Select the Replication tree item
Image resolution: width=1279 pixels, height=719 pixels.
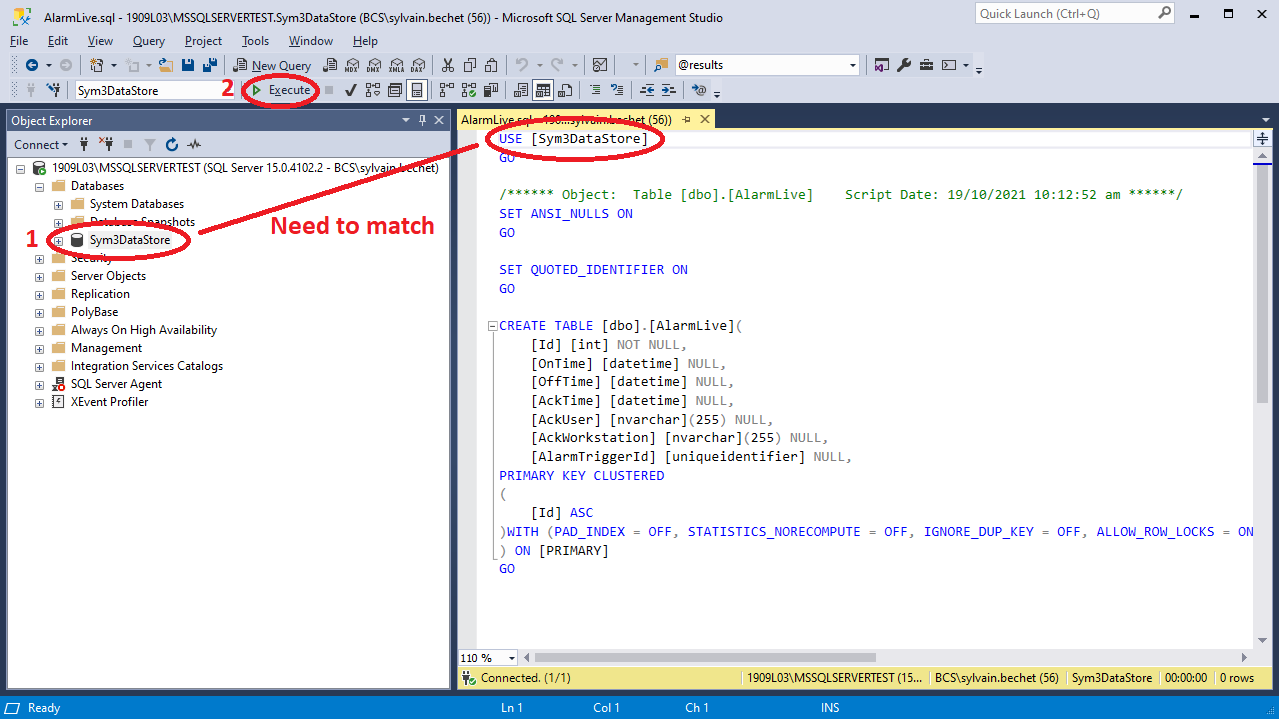[x=100, y=294]
